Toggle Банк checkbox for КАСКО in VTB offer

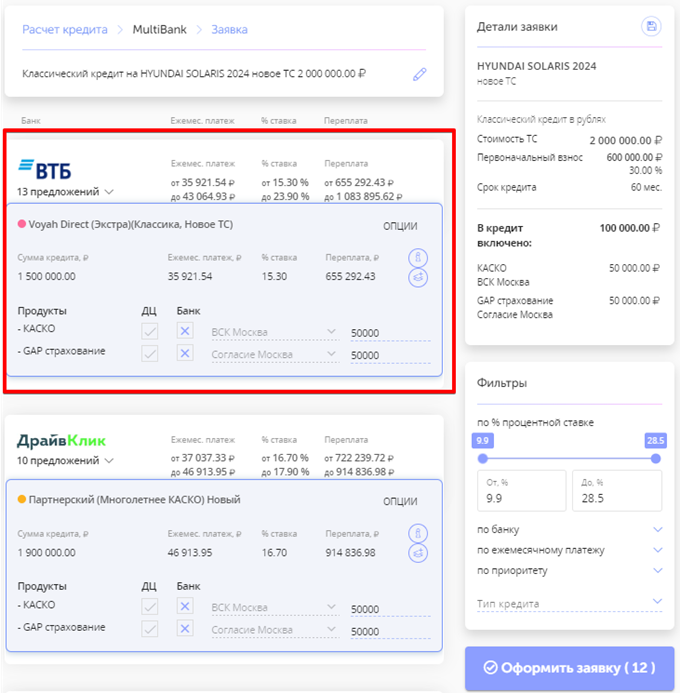(x=185, y=332)
